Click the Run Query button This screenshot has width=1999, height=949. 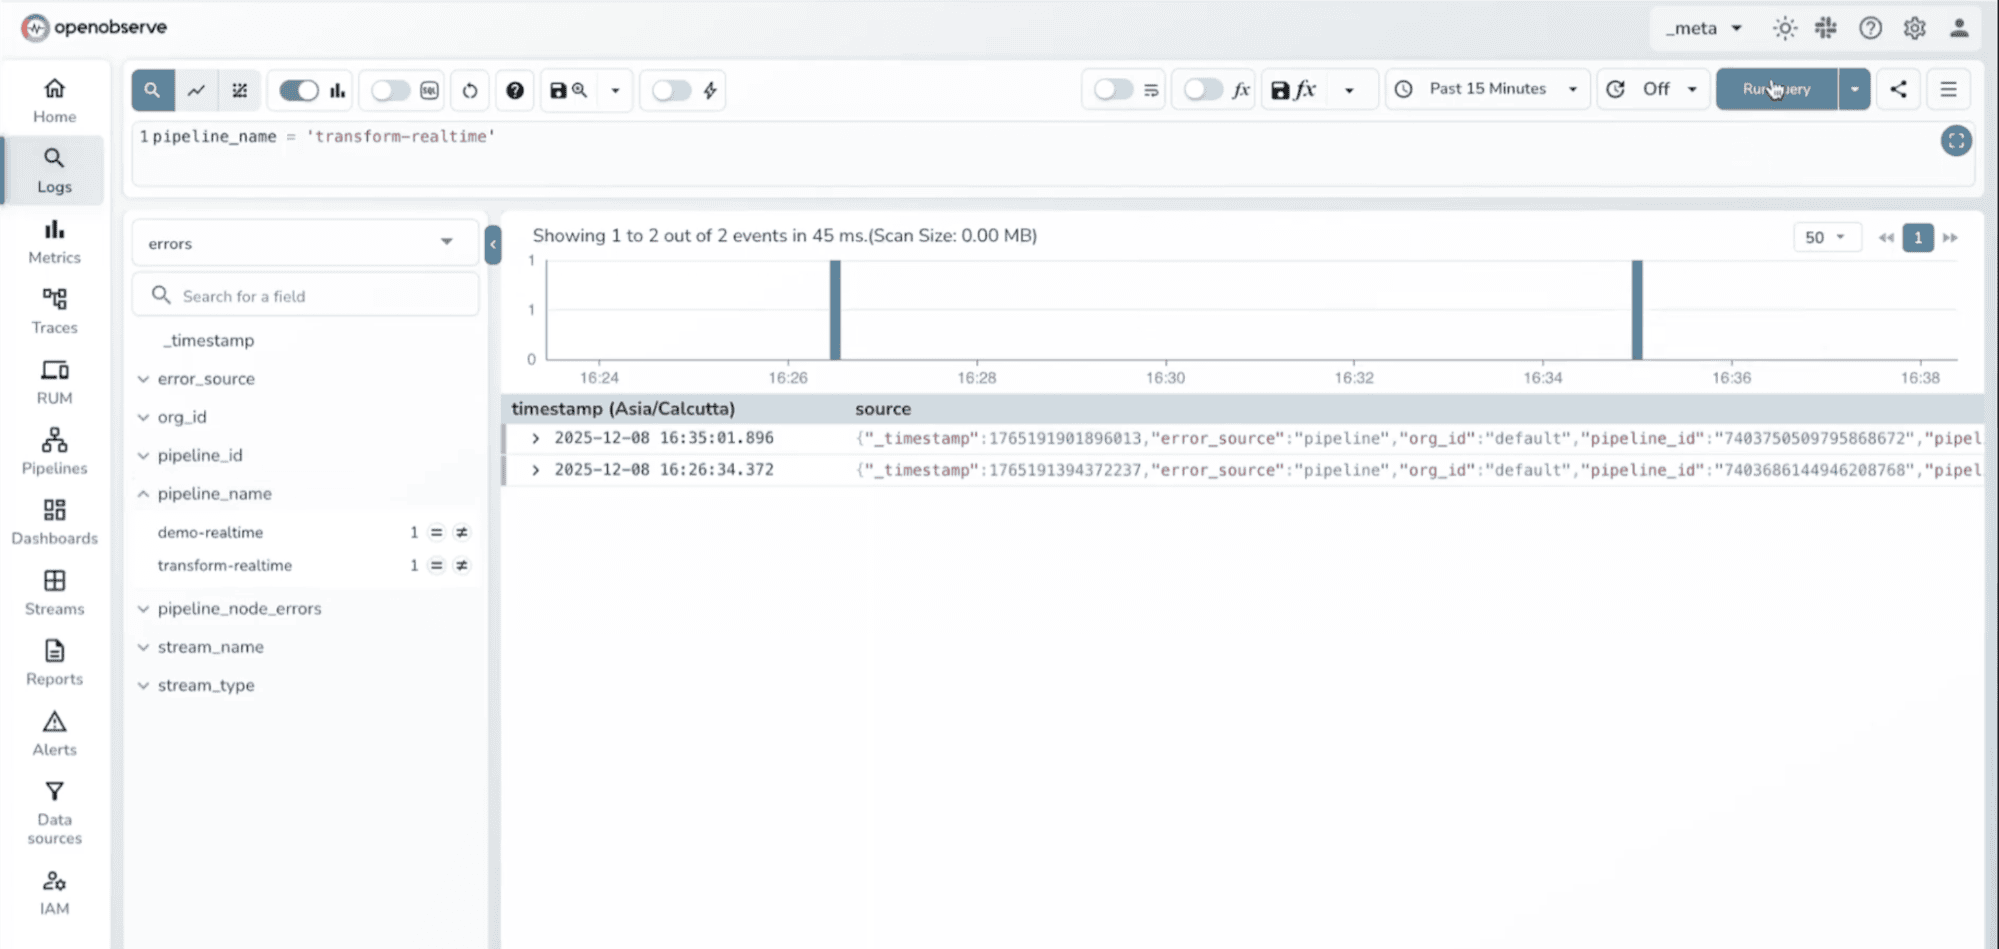click(1775, 89)
